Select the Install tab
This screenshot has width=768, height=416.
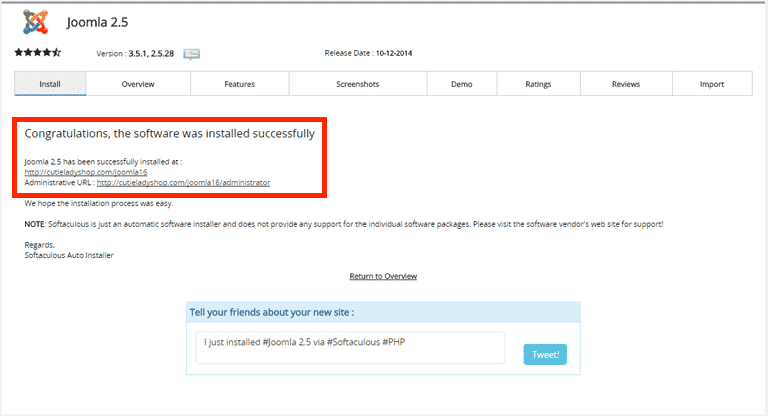[50, 84]
